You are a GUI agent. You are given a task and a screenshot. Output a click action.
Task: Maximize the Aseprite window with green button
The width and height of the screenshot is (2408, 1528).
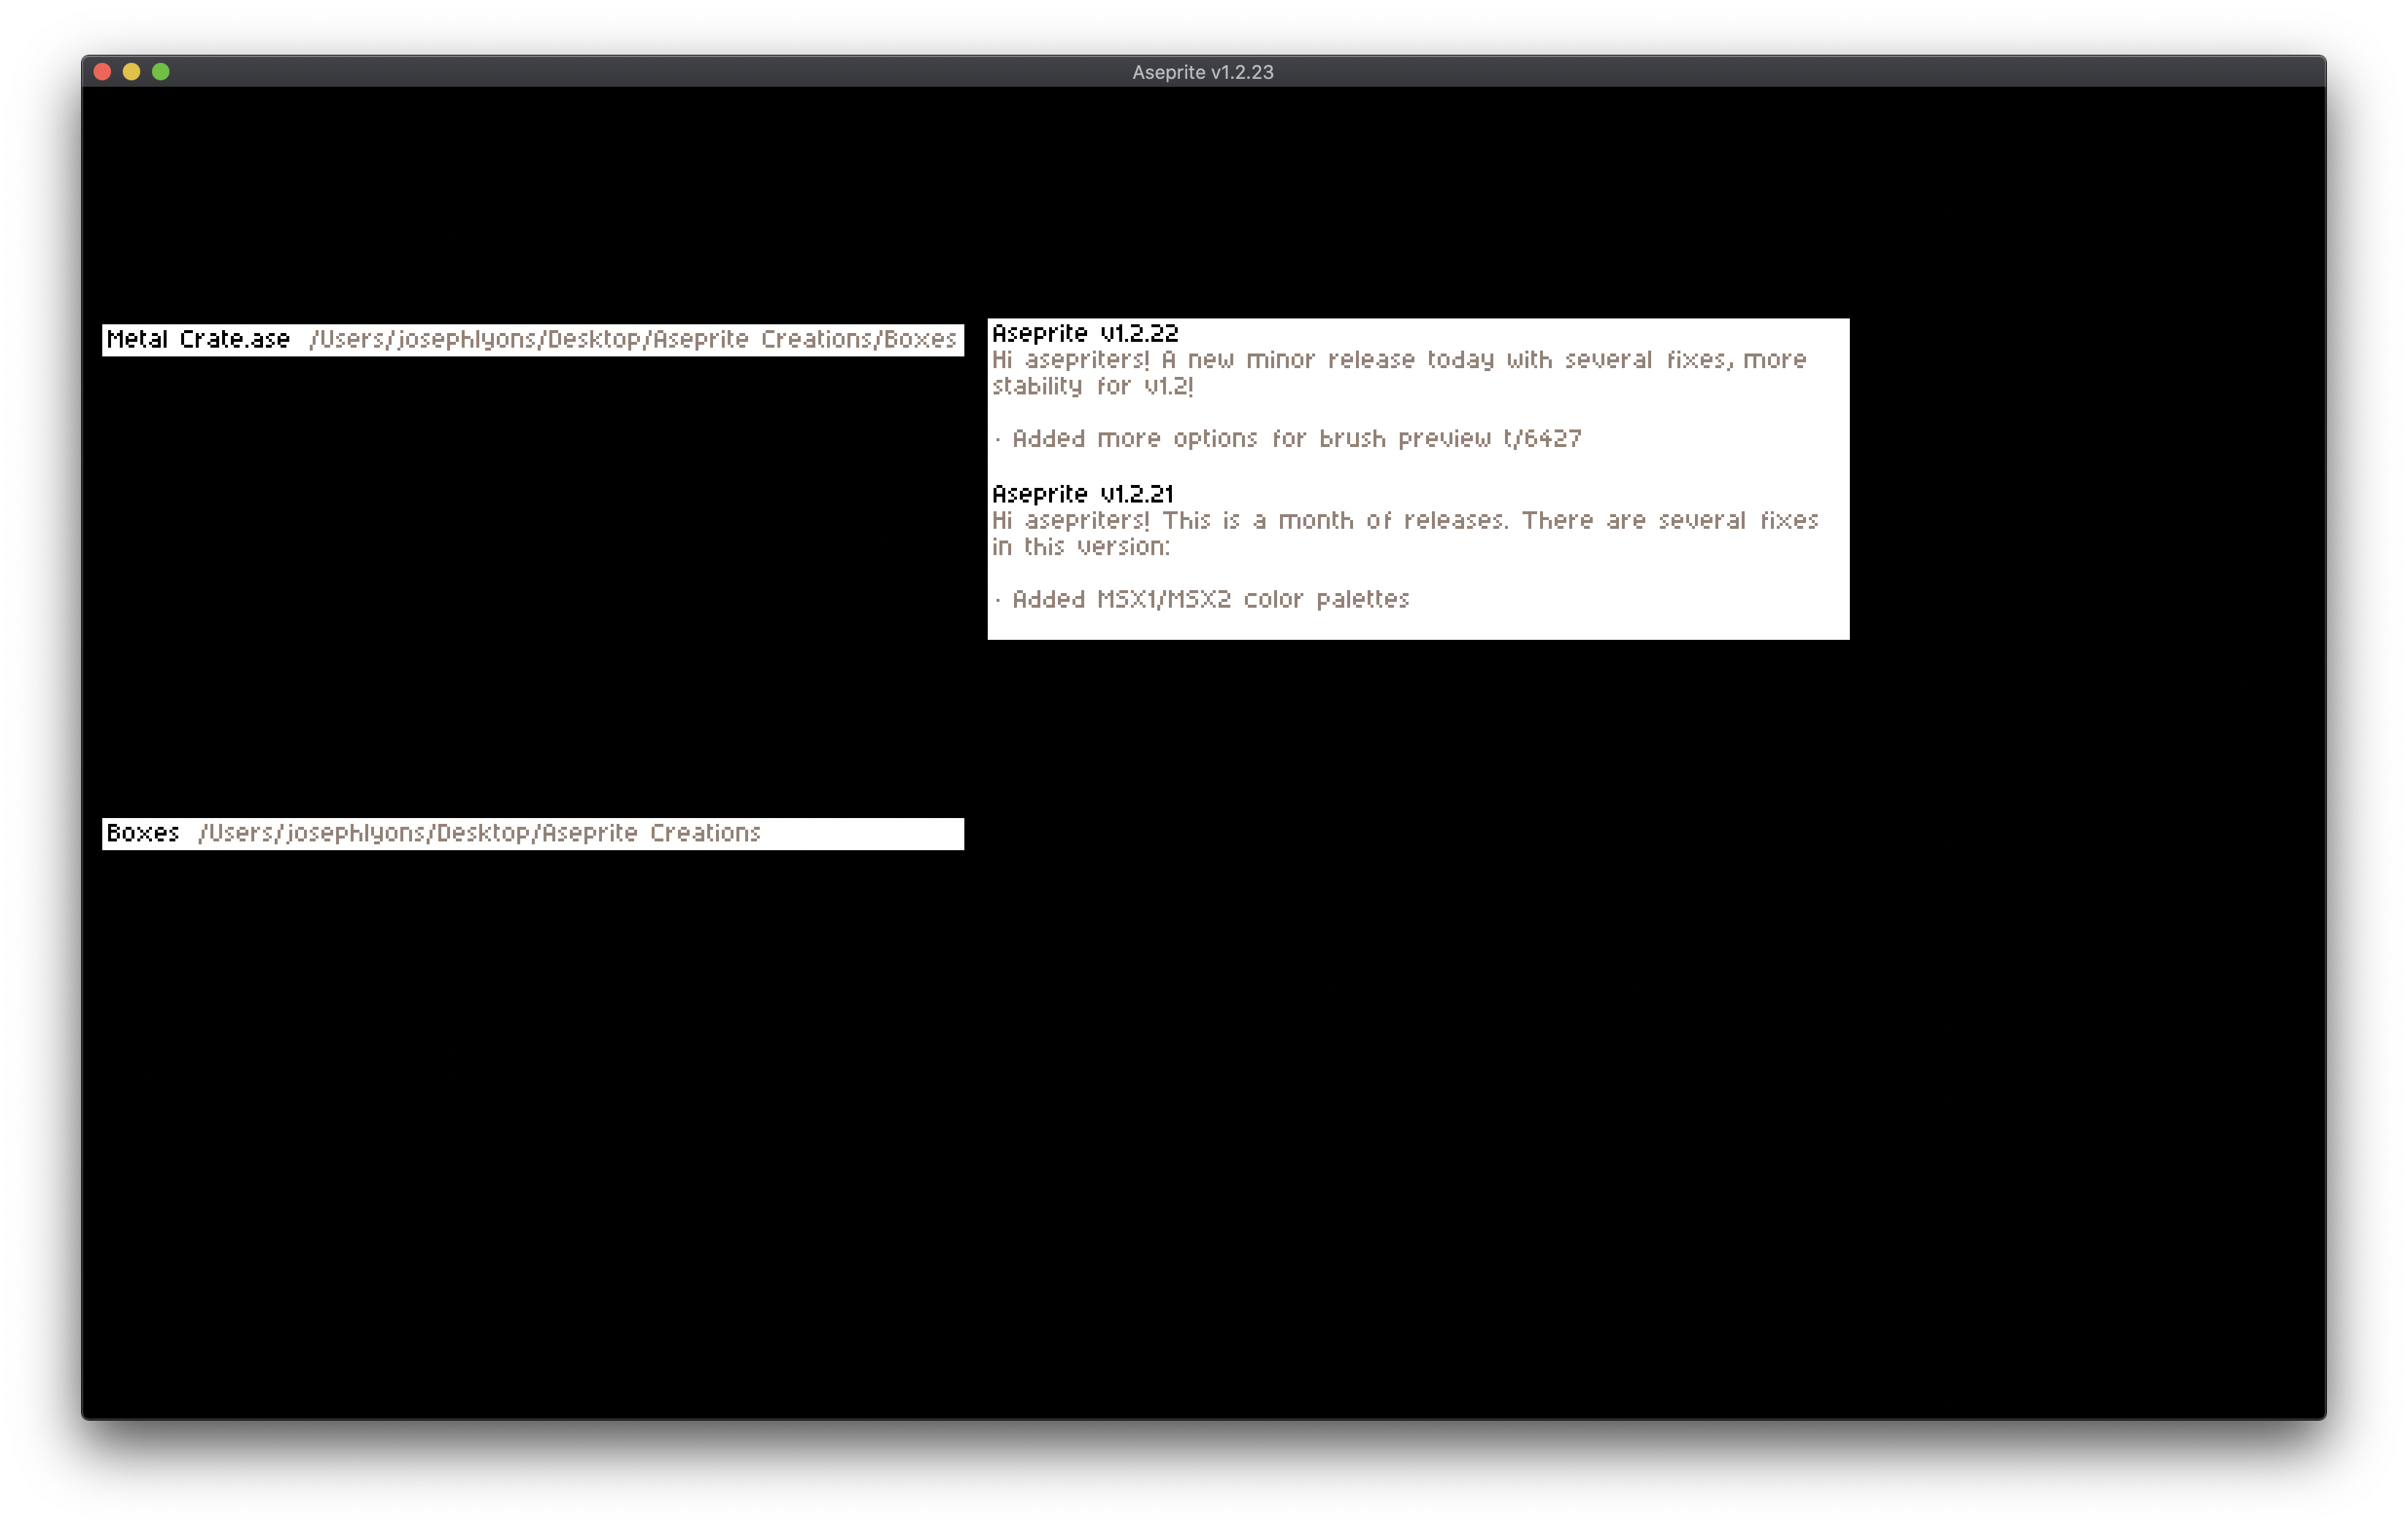pyautogui.click(x=161, y=72)
